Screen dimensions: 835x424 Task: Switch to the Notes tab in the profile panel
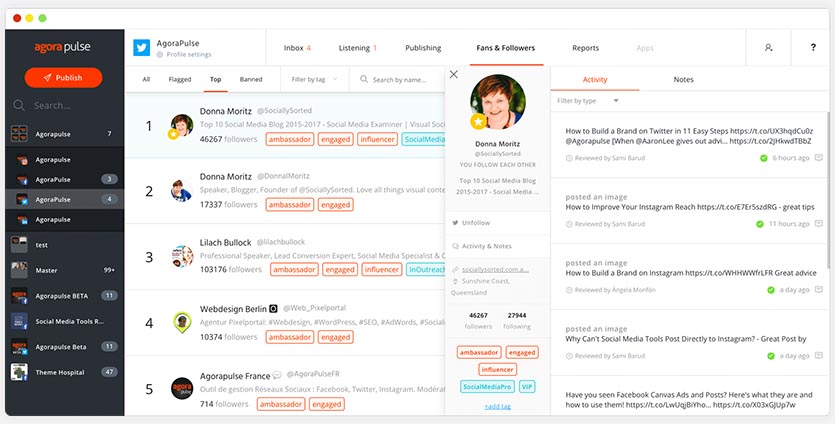[683, 79]
